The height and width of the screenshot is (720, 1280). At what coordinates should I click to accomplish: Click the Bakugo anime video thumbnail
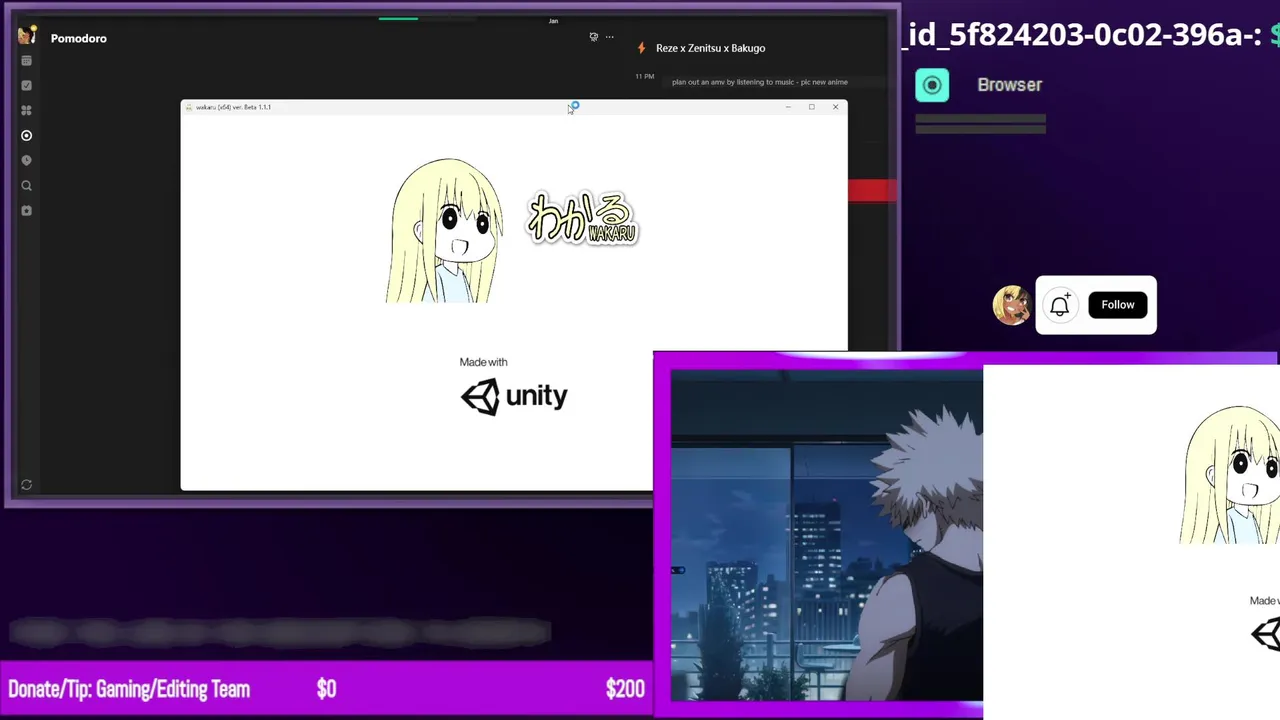827,535
